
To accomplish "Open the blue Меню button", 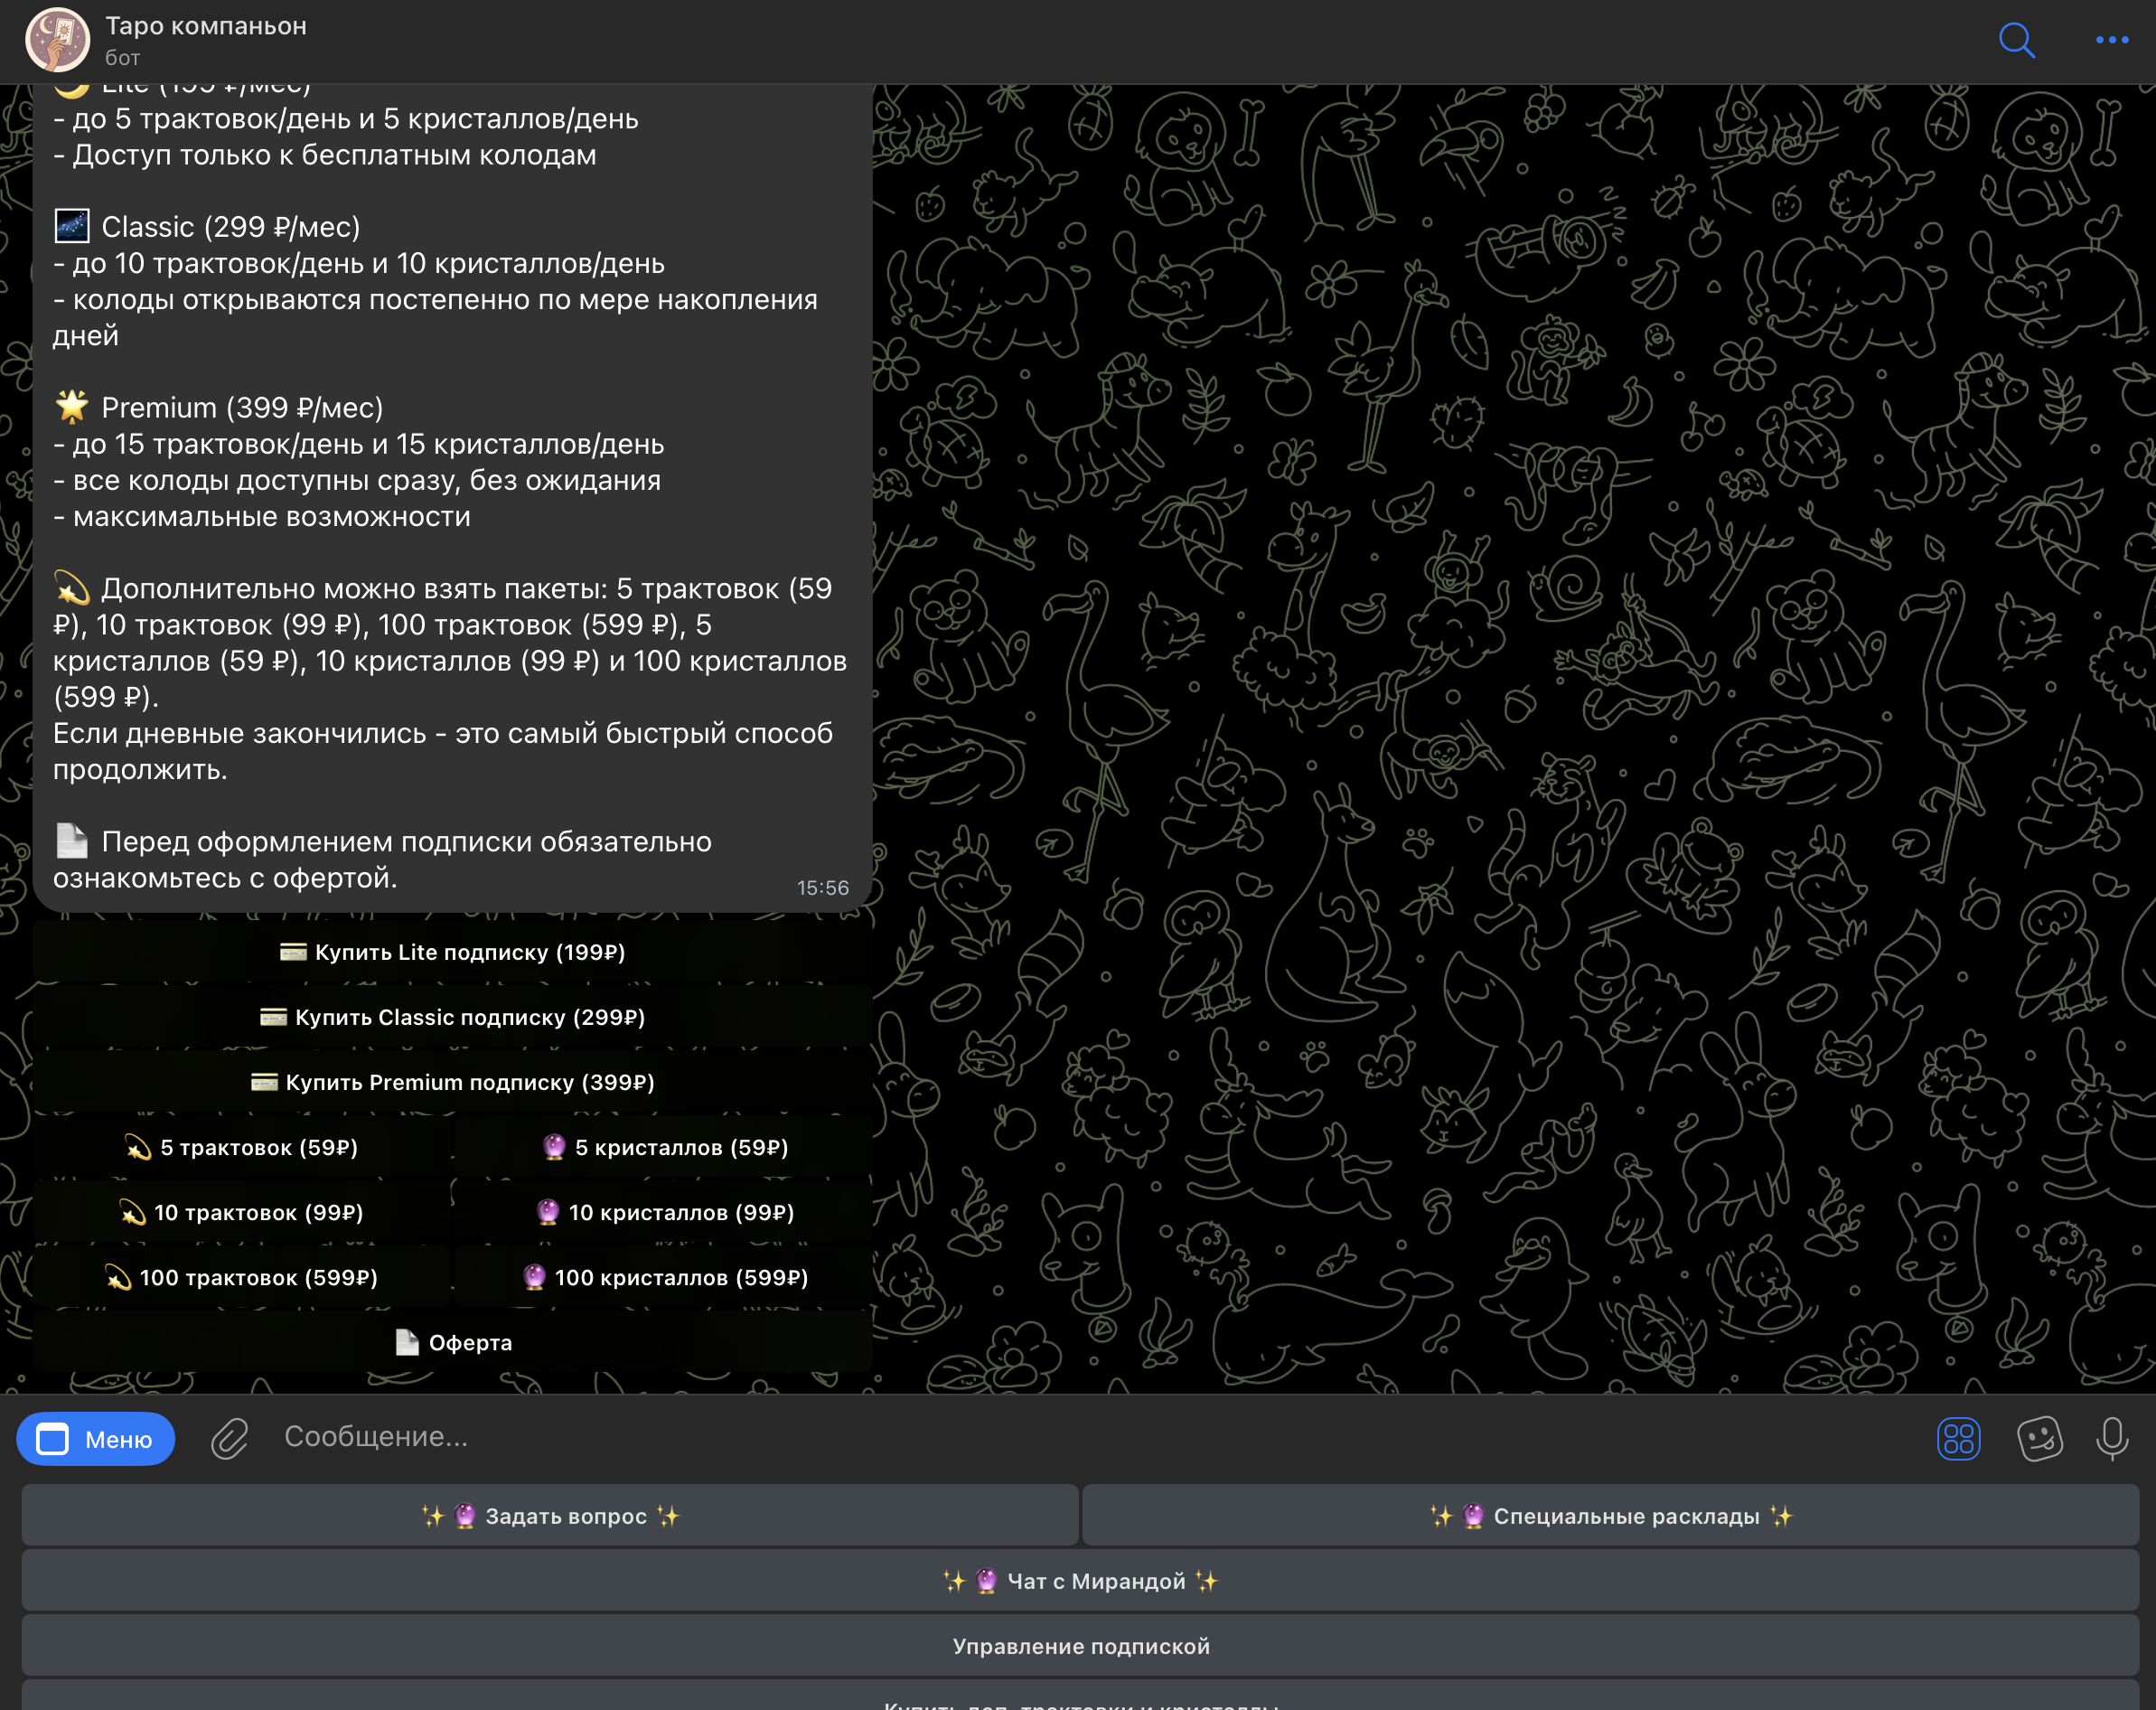I will tap(96, 1438).
